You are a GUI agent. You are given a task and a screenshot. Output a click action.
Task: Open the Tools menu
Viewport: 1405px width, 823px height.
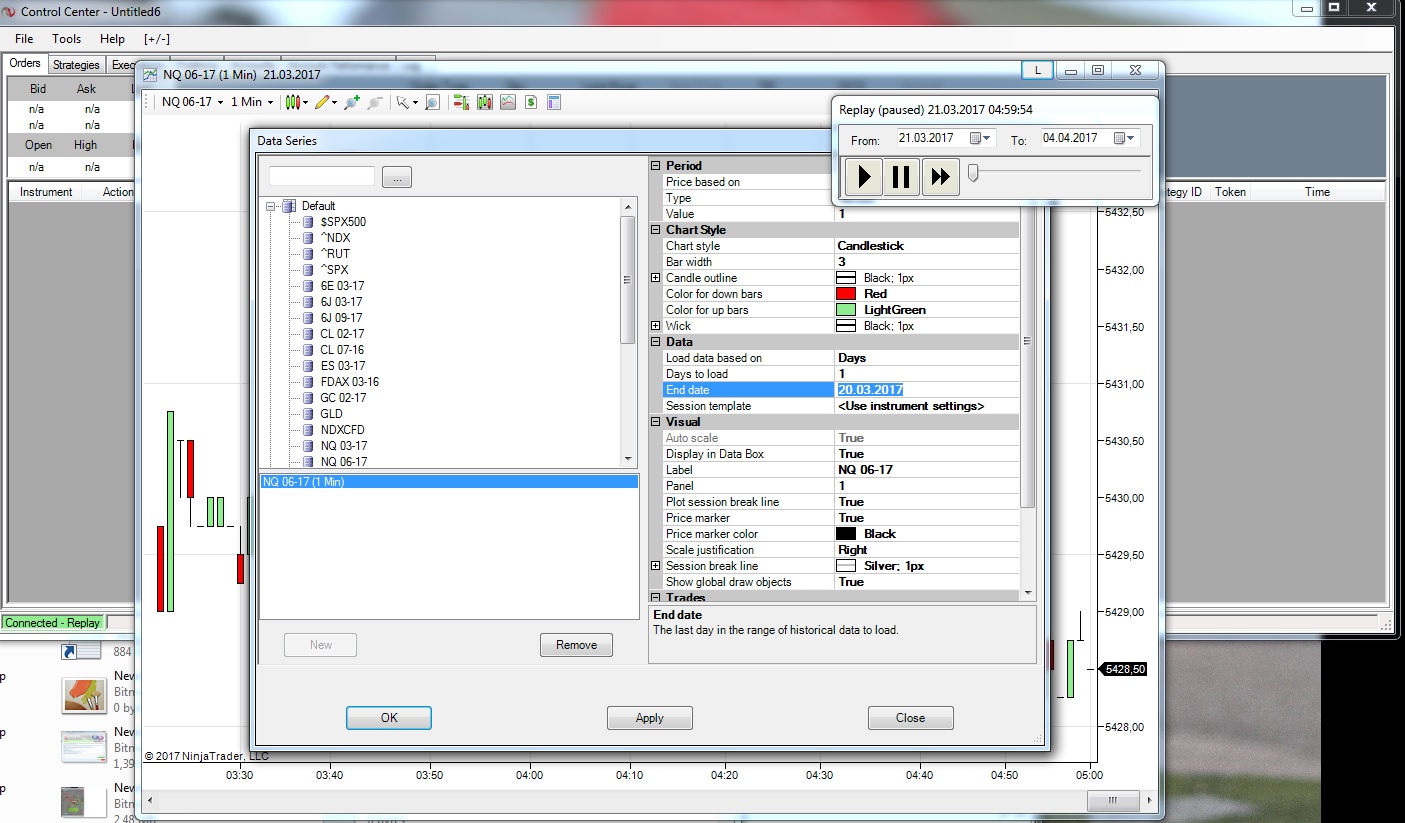click(67, 39)
